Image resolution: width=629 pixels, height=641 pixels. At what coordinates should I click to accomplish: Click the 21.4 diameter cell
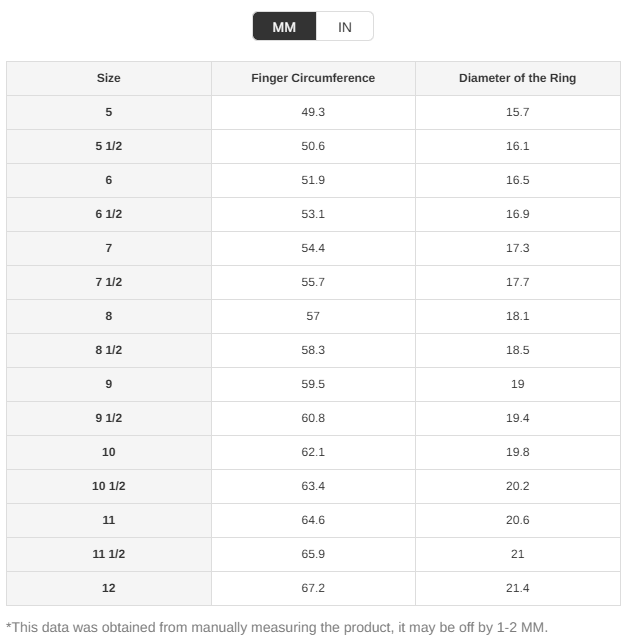tap(517, 588)
